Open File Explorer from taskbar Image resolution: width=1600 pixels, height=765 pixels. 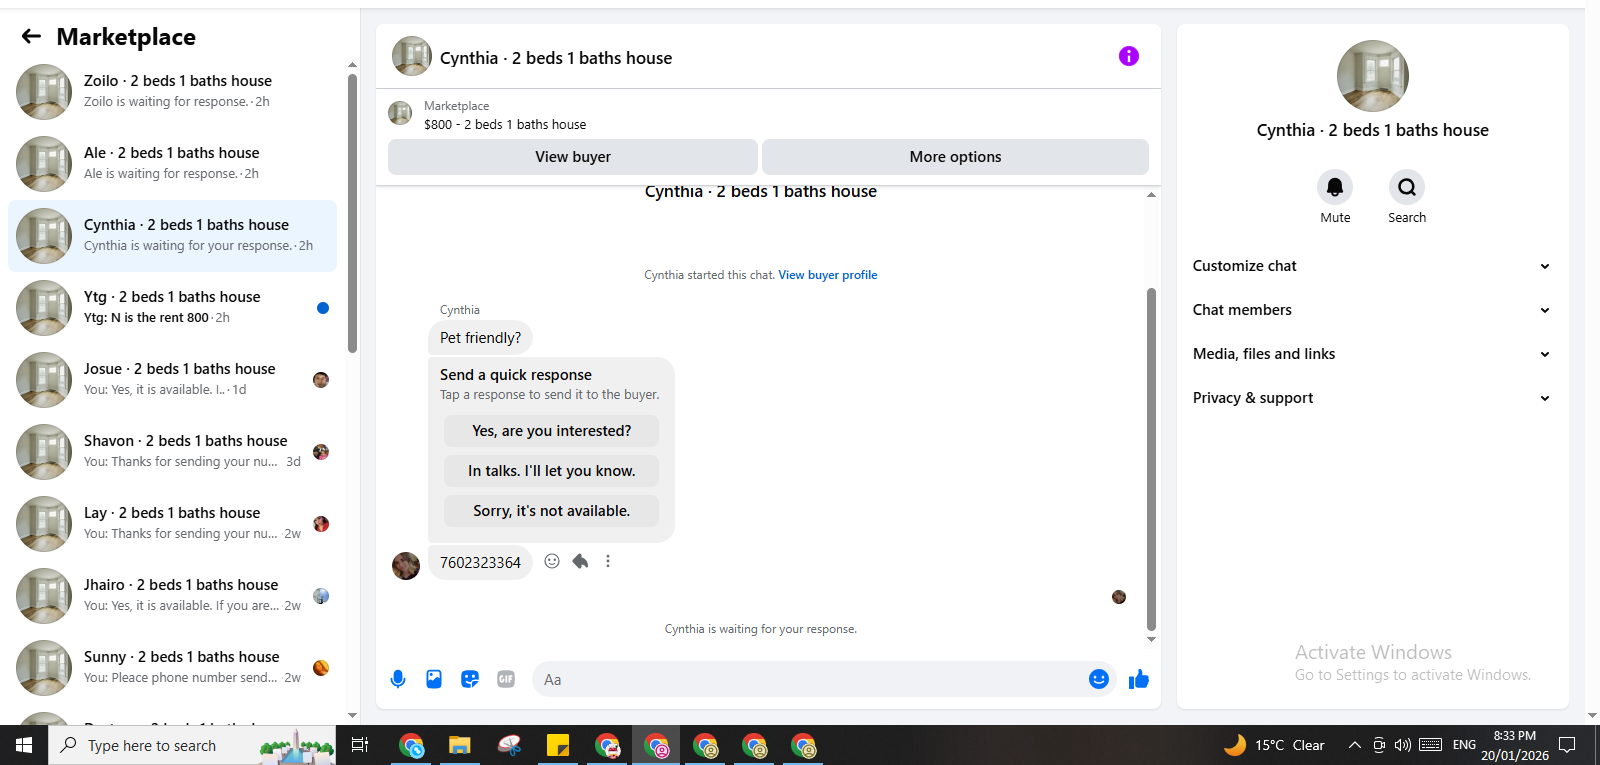[x=460, y=745]
